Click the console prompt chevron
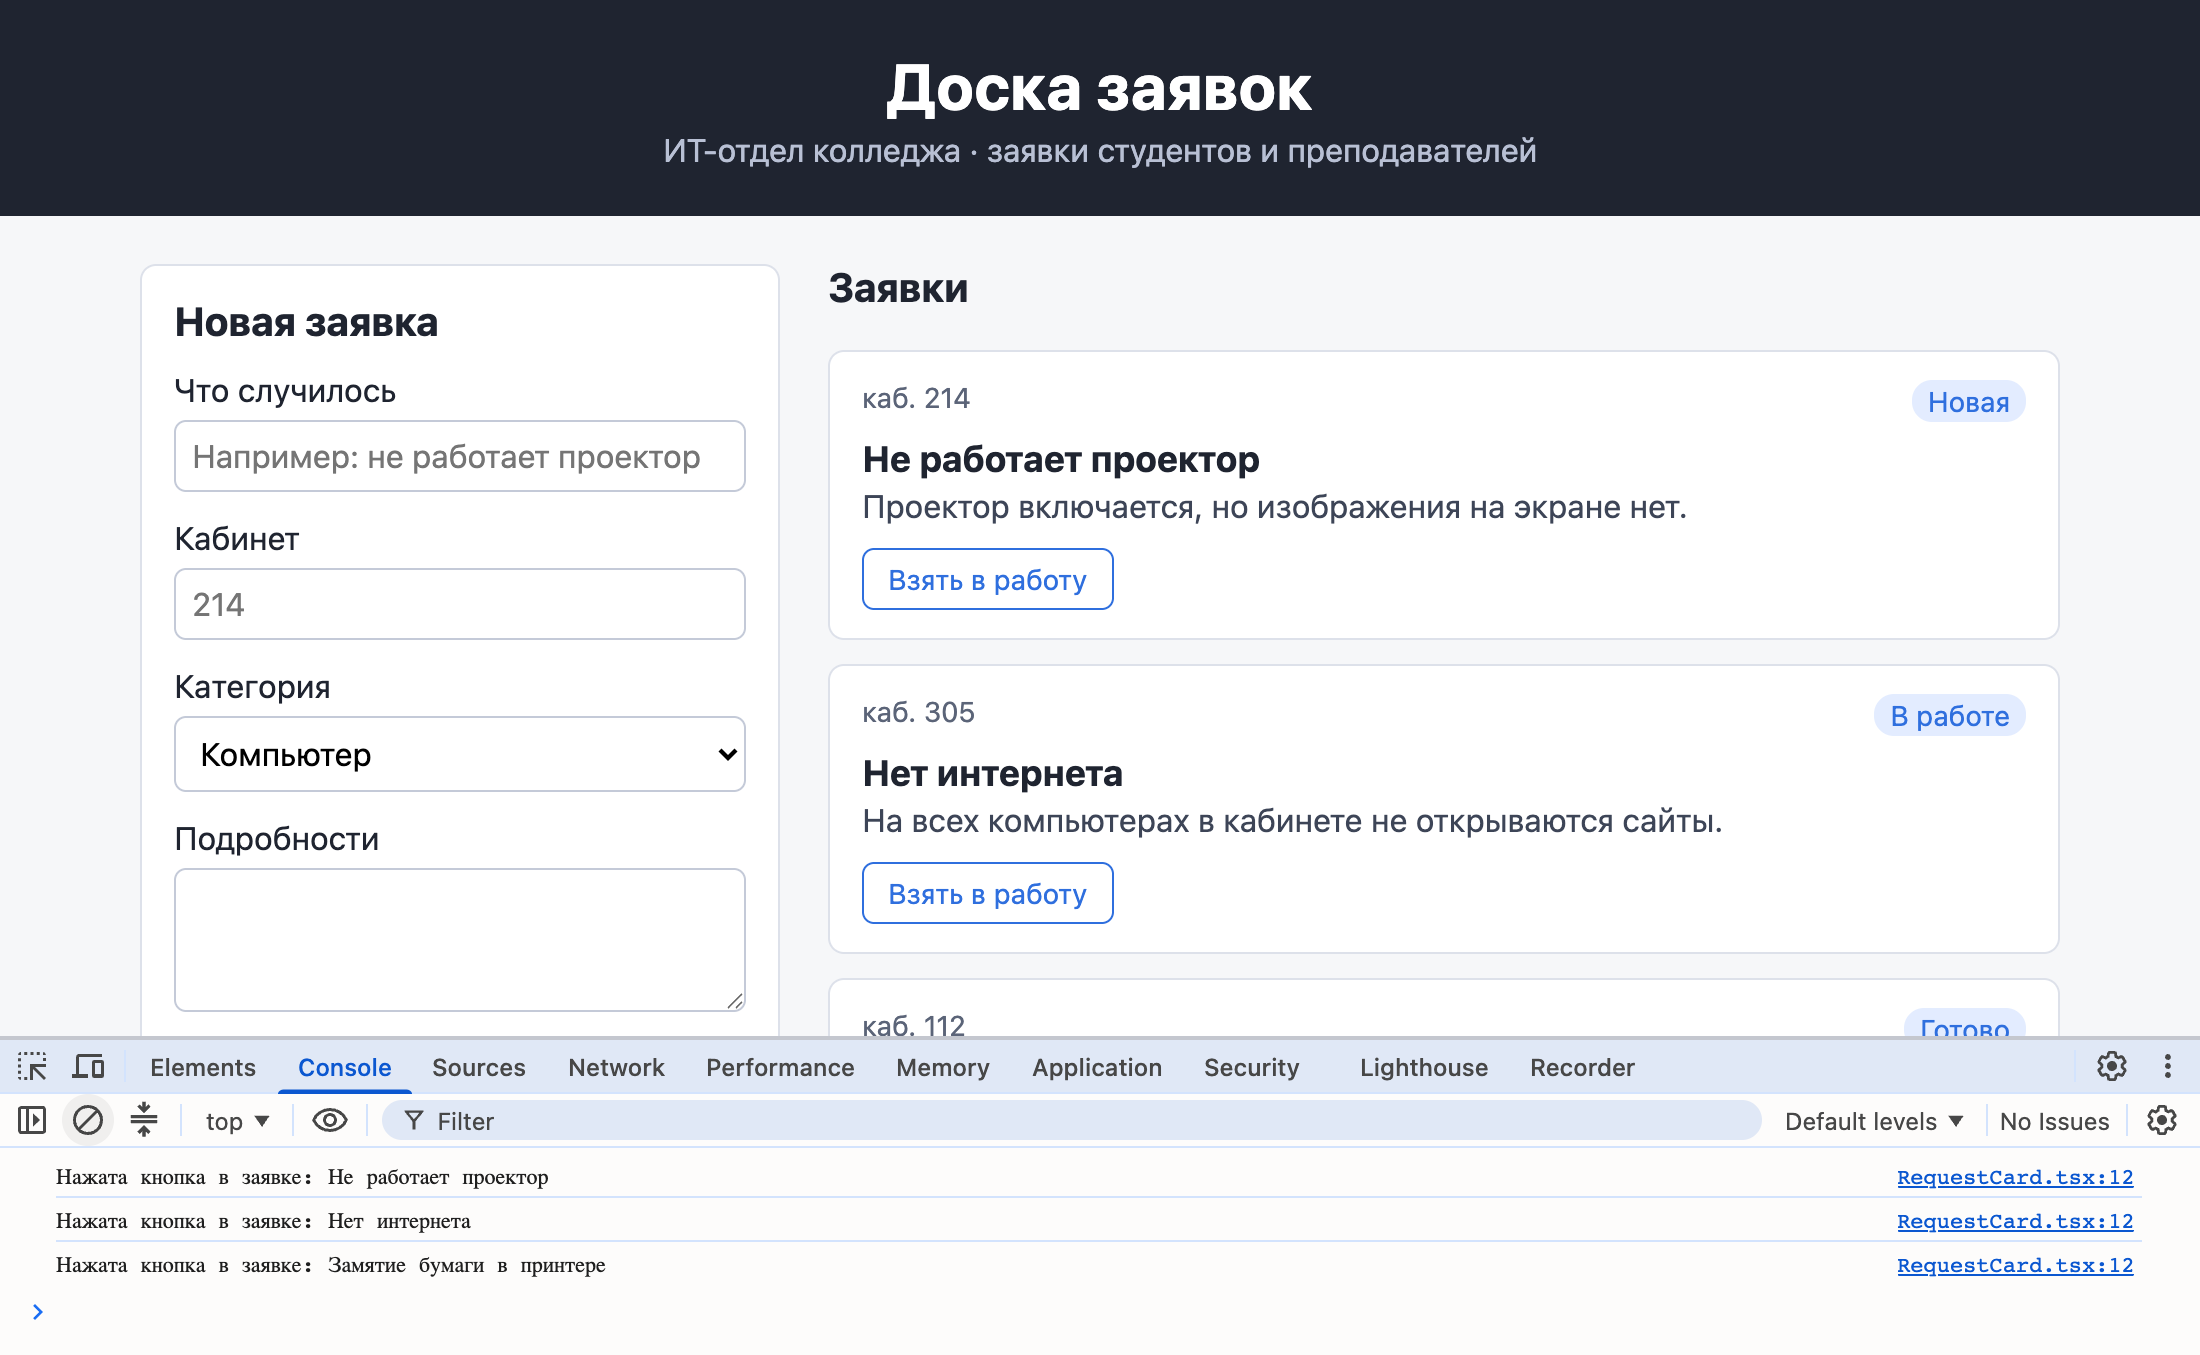Viewport: 2200px width, 1355px height. coord(38,1312)
